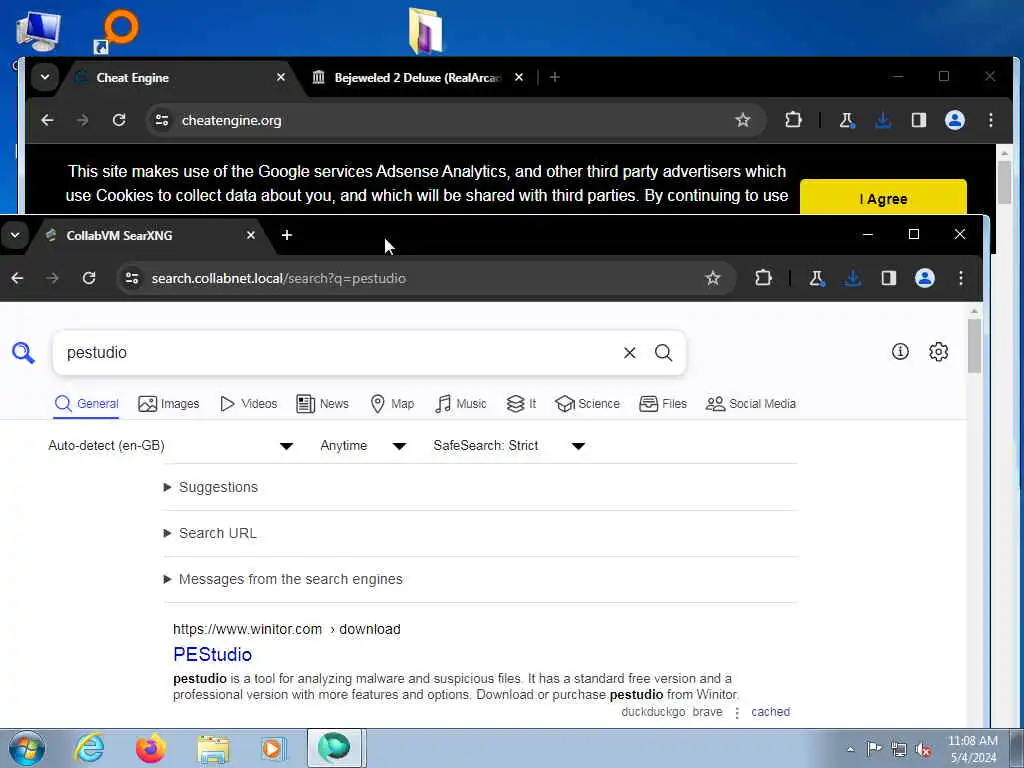Open the Auto-detect (en-GB) language dropdown

coord(171,446)
